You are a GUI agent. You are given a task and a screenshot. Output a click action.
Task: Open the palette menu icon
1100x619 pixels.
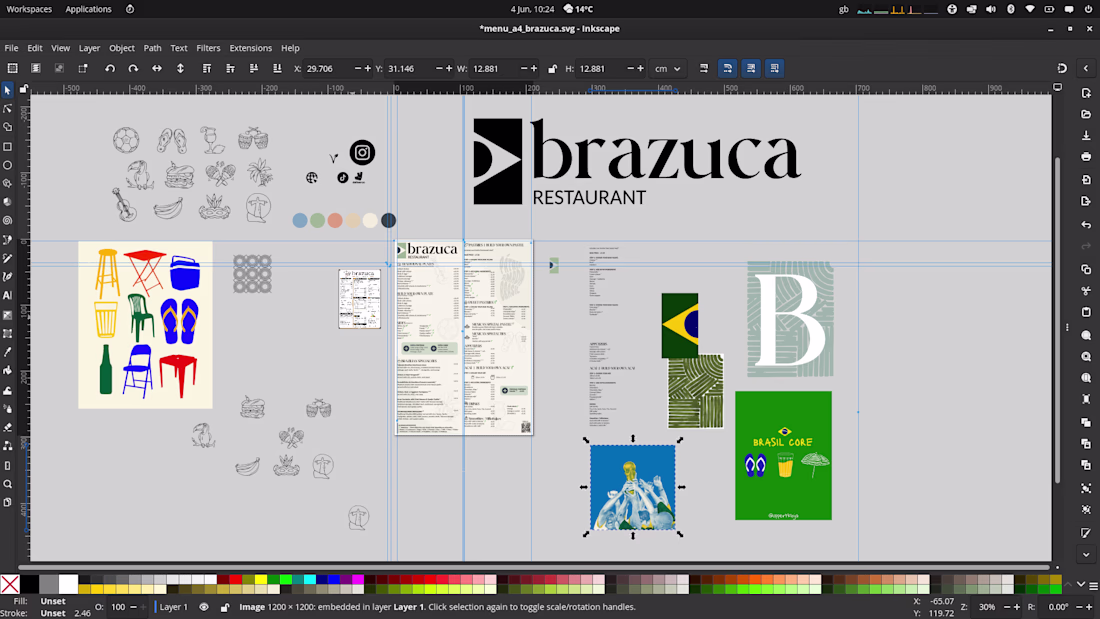(x=1093, y=585)
